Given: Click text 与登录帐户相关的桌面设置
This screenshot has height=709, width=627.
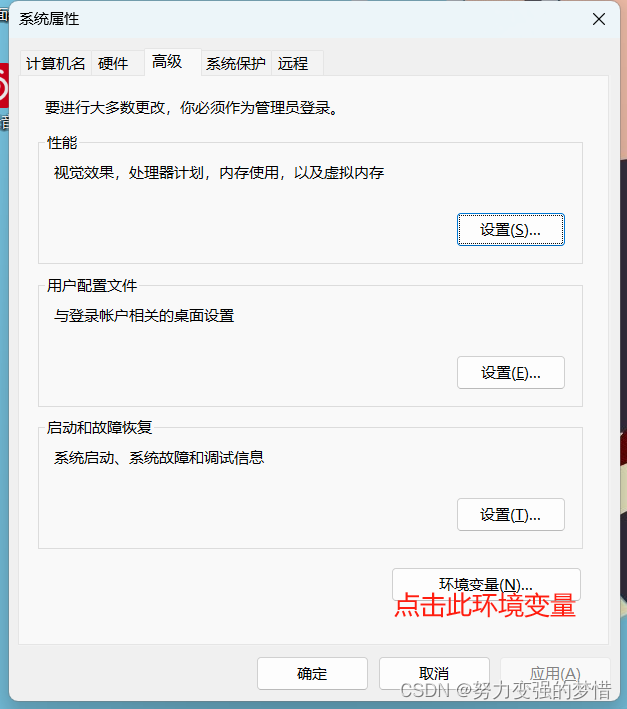Looking at the screenshot, I should coord(144,315).
